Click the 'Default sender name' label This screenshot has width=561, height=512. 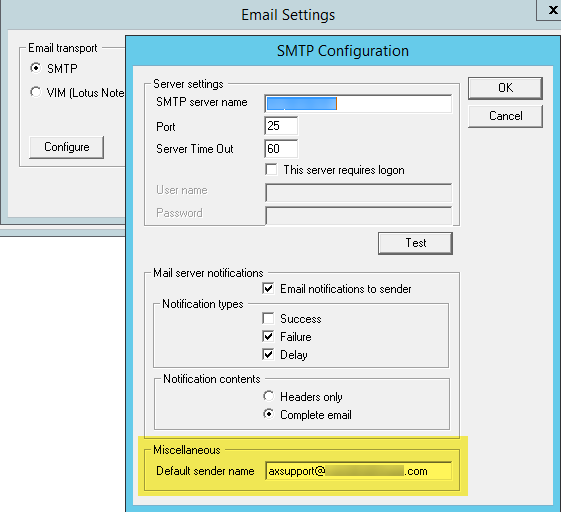(x=205, y=471)
